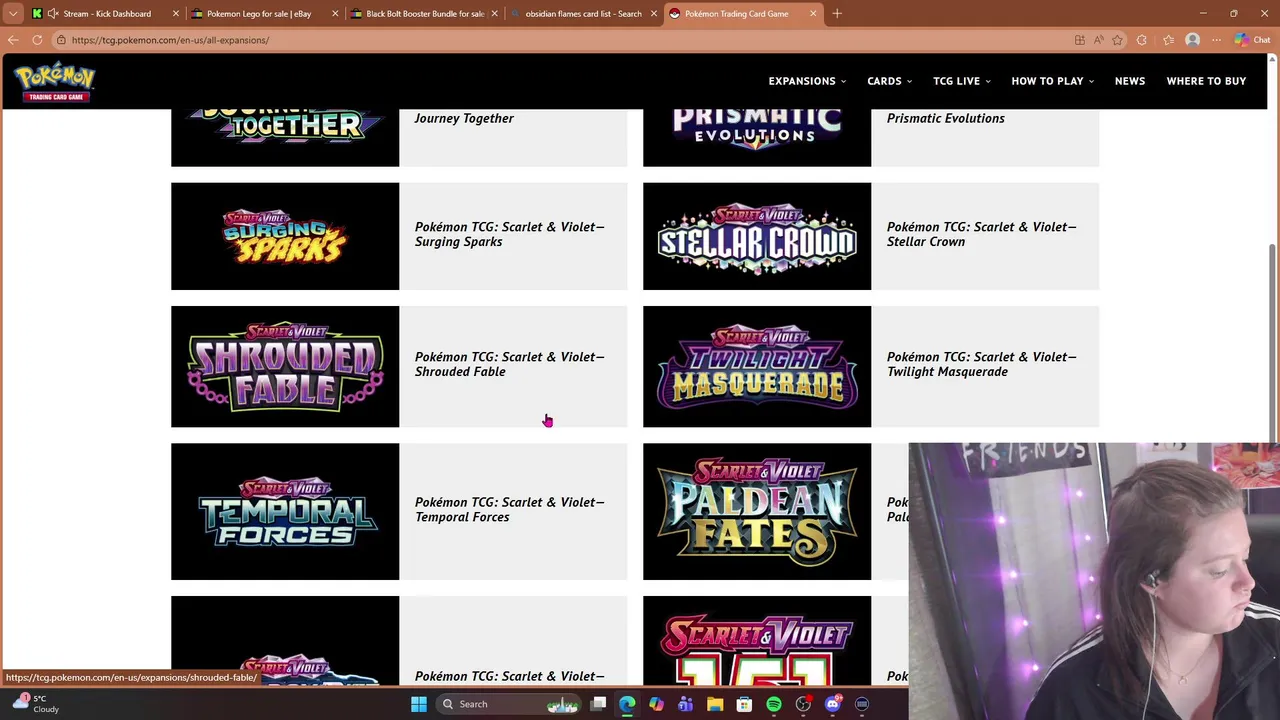Click the address bar URL field
This screenshot has width=1280, height=720.
(x=560, y=40)
